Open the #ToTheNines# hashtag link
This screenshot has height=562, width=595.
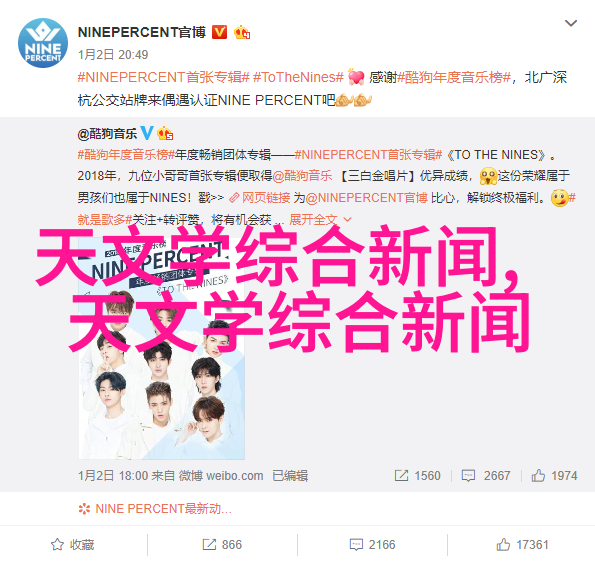[298, 77]
